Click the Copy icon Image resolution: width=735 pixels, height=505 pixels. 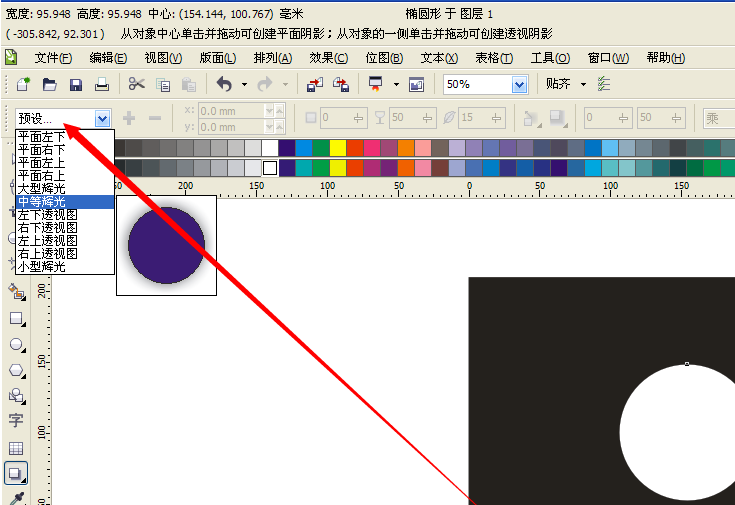click(163, 85)
